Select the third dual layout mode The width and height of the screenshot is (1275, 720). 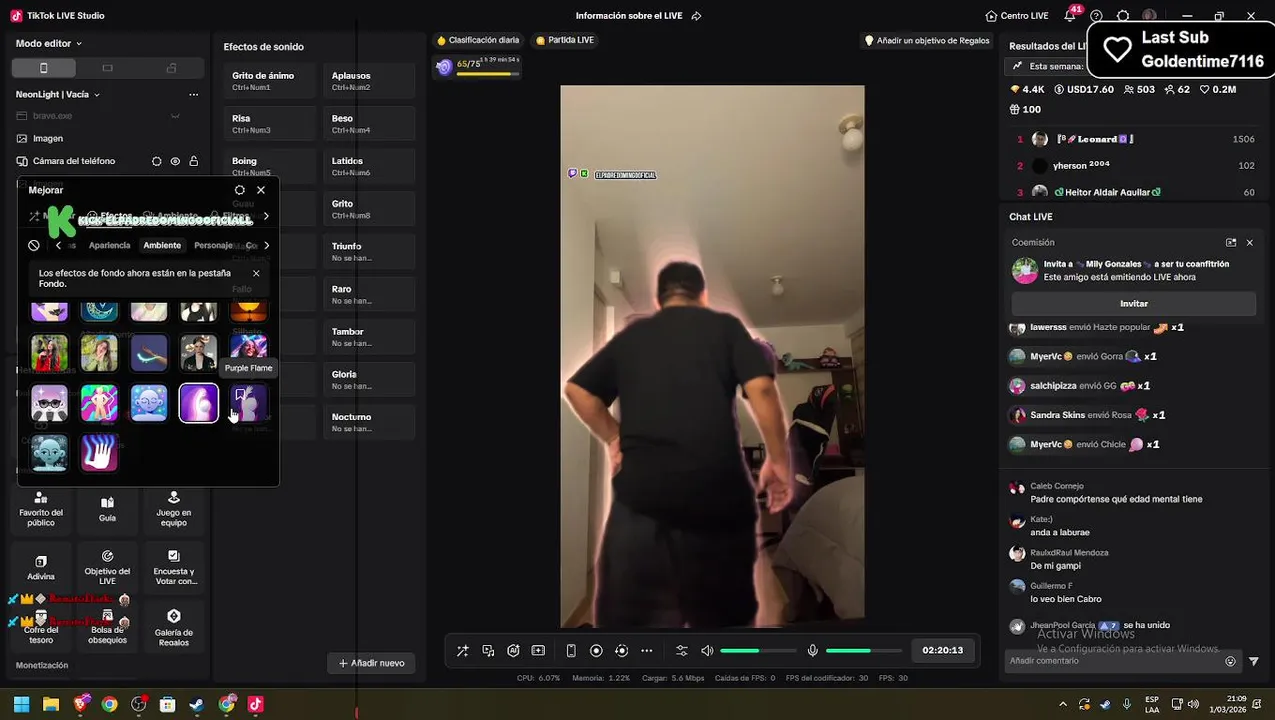click(x=171, y=68)
